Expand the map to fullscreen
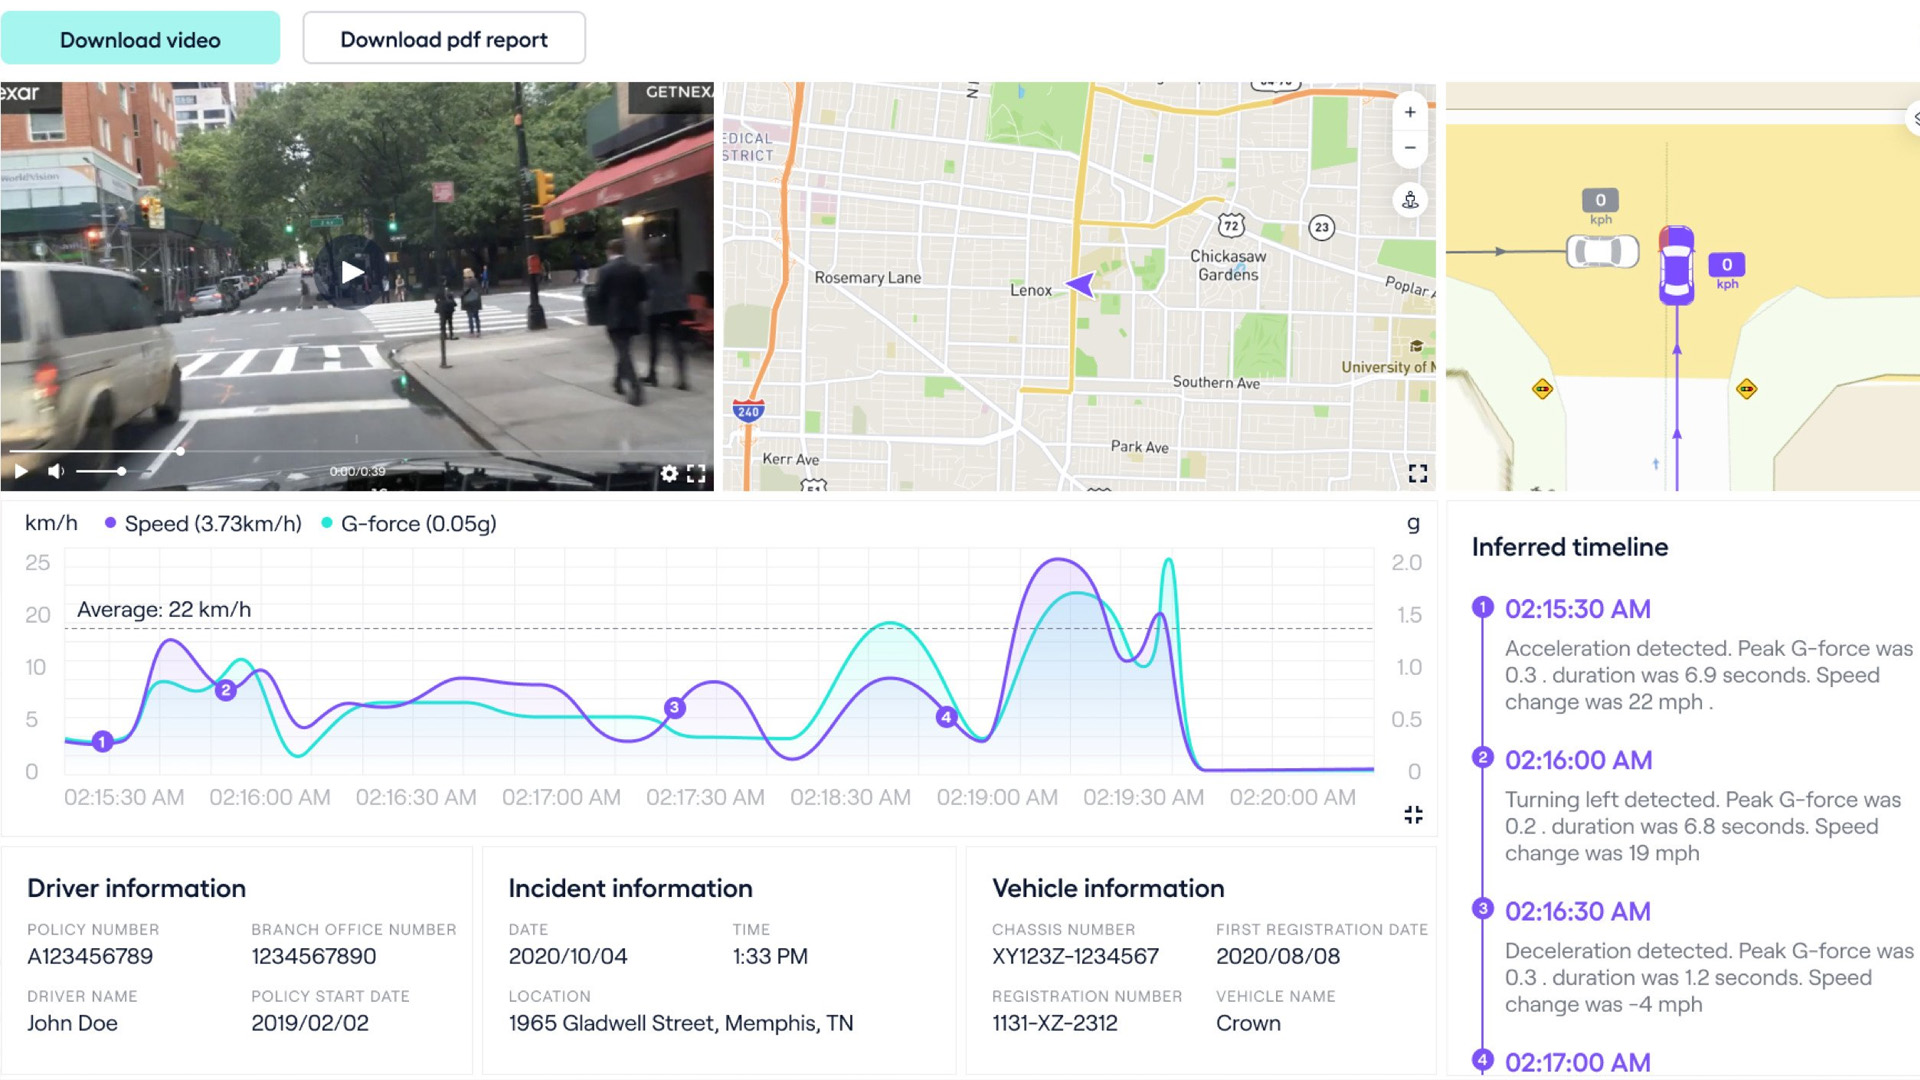Screen dimensions: 1920x1080 (1418, 473)
